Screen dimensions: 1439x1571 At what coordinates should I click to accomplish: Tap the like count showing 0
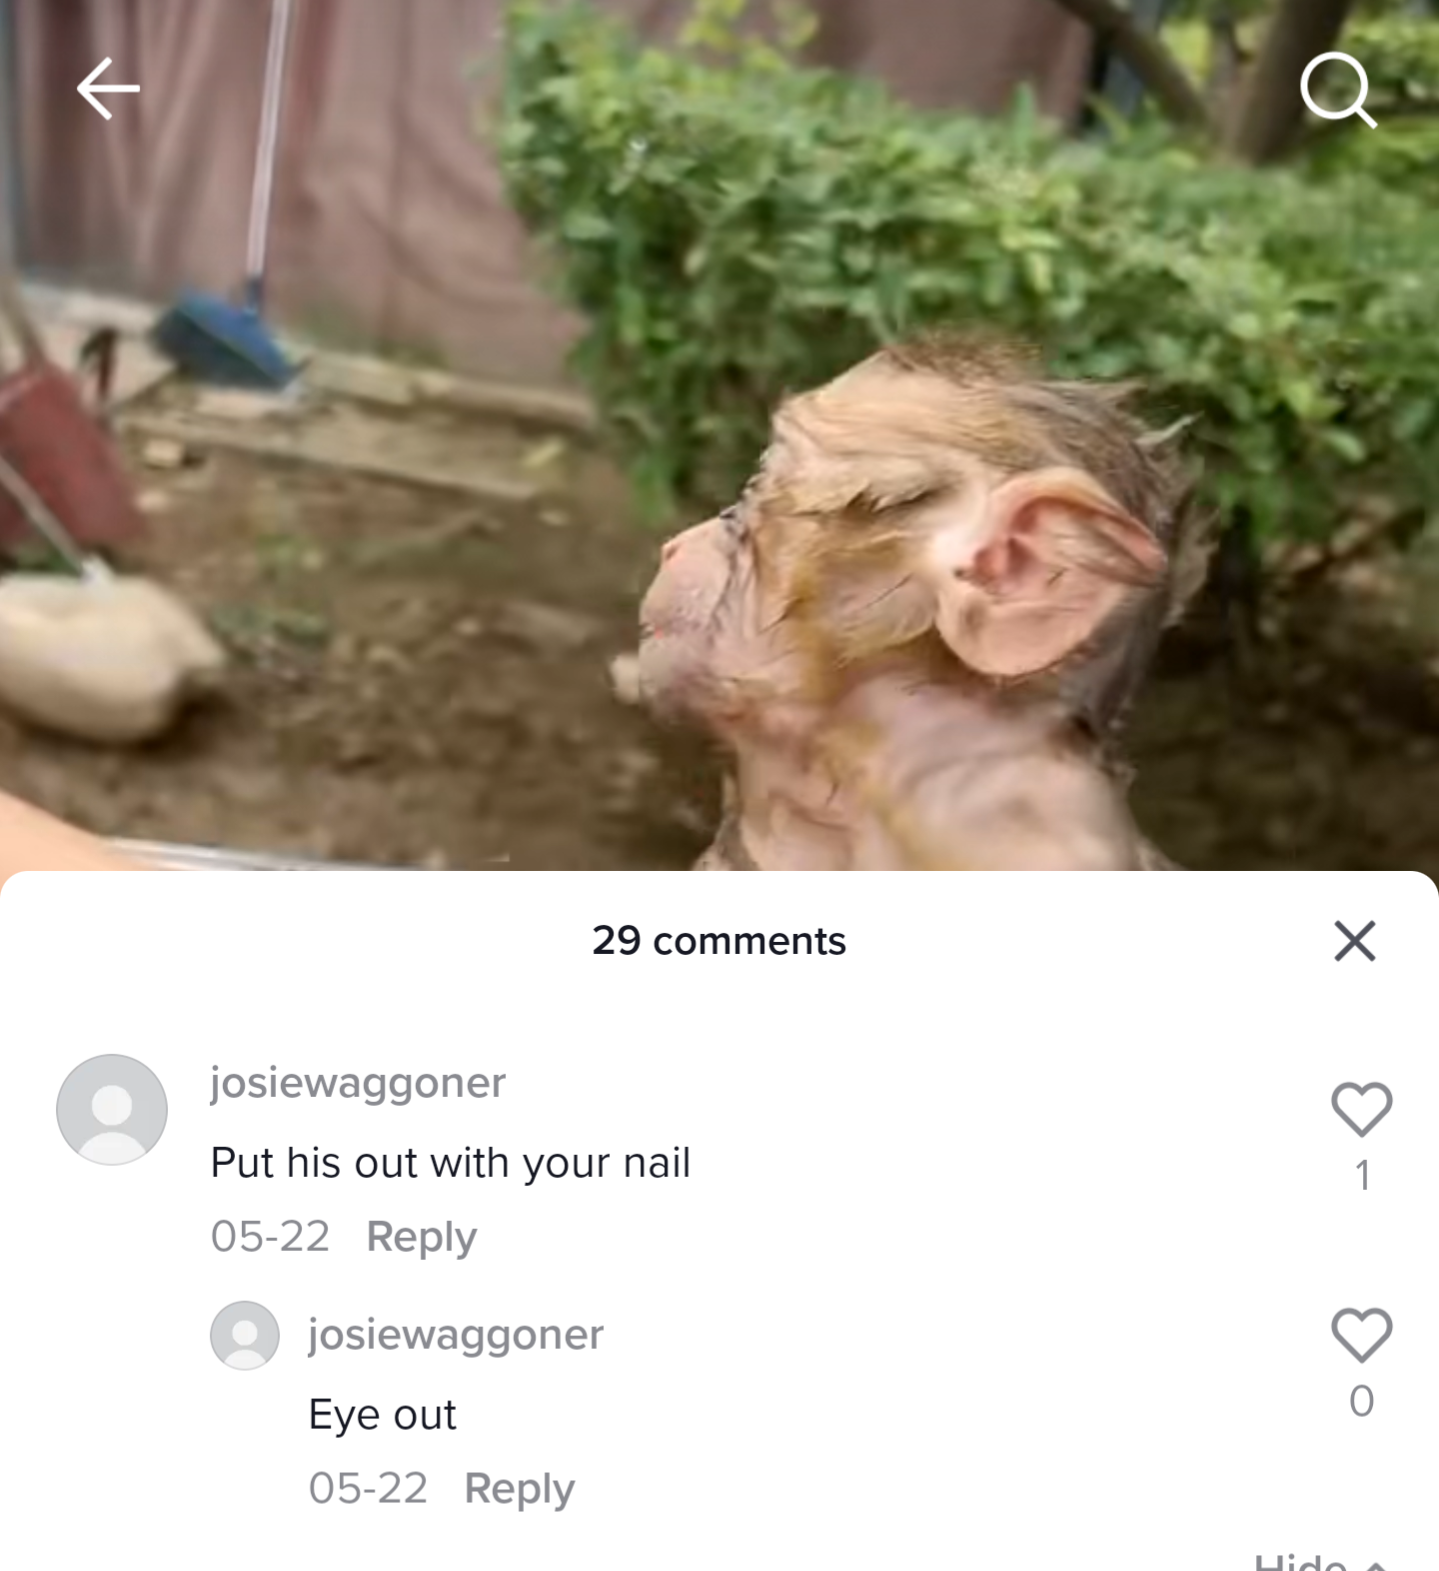[x=1361, y=1401]
